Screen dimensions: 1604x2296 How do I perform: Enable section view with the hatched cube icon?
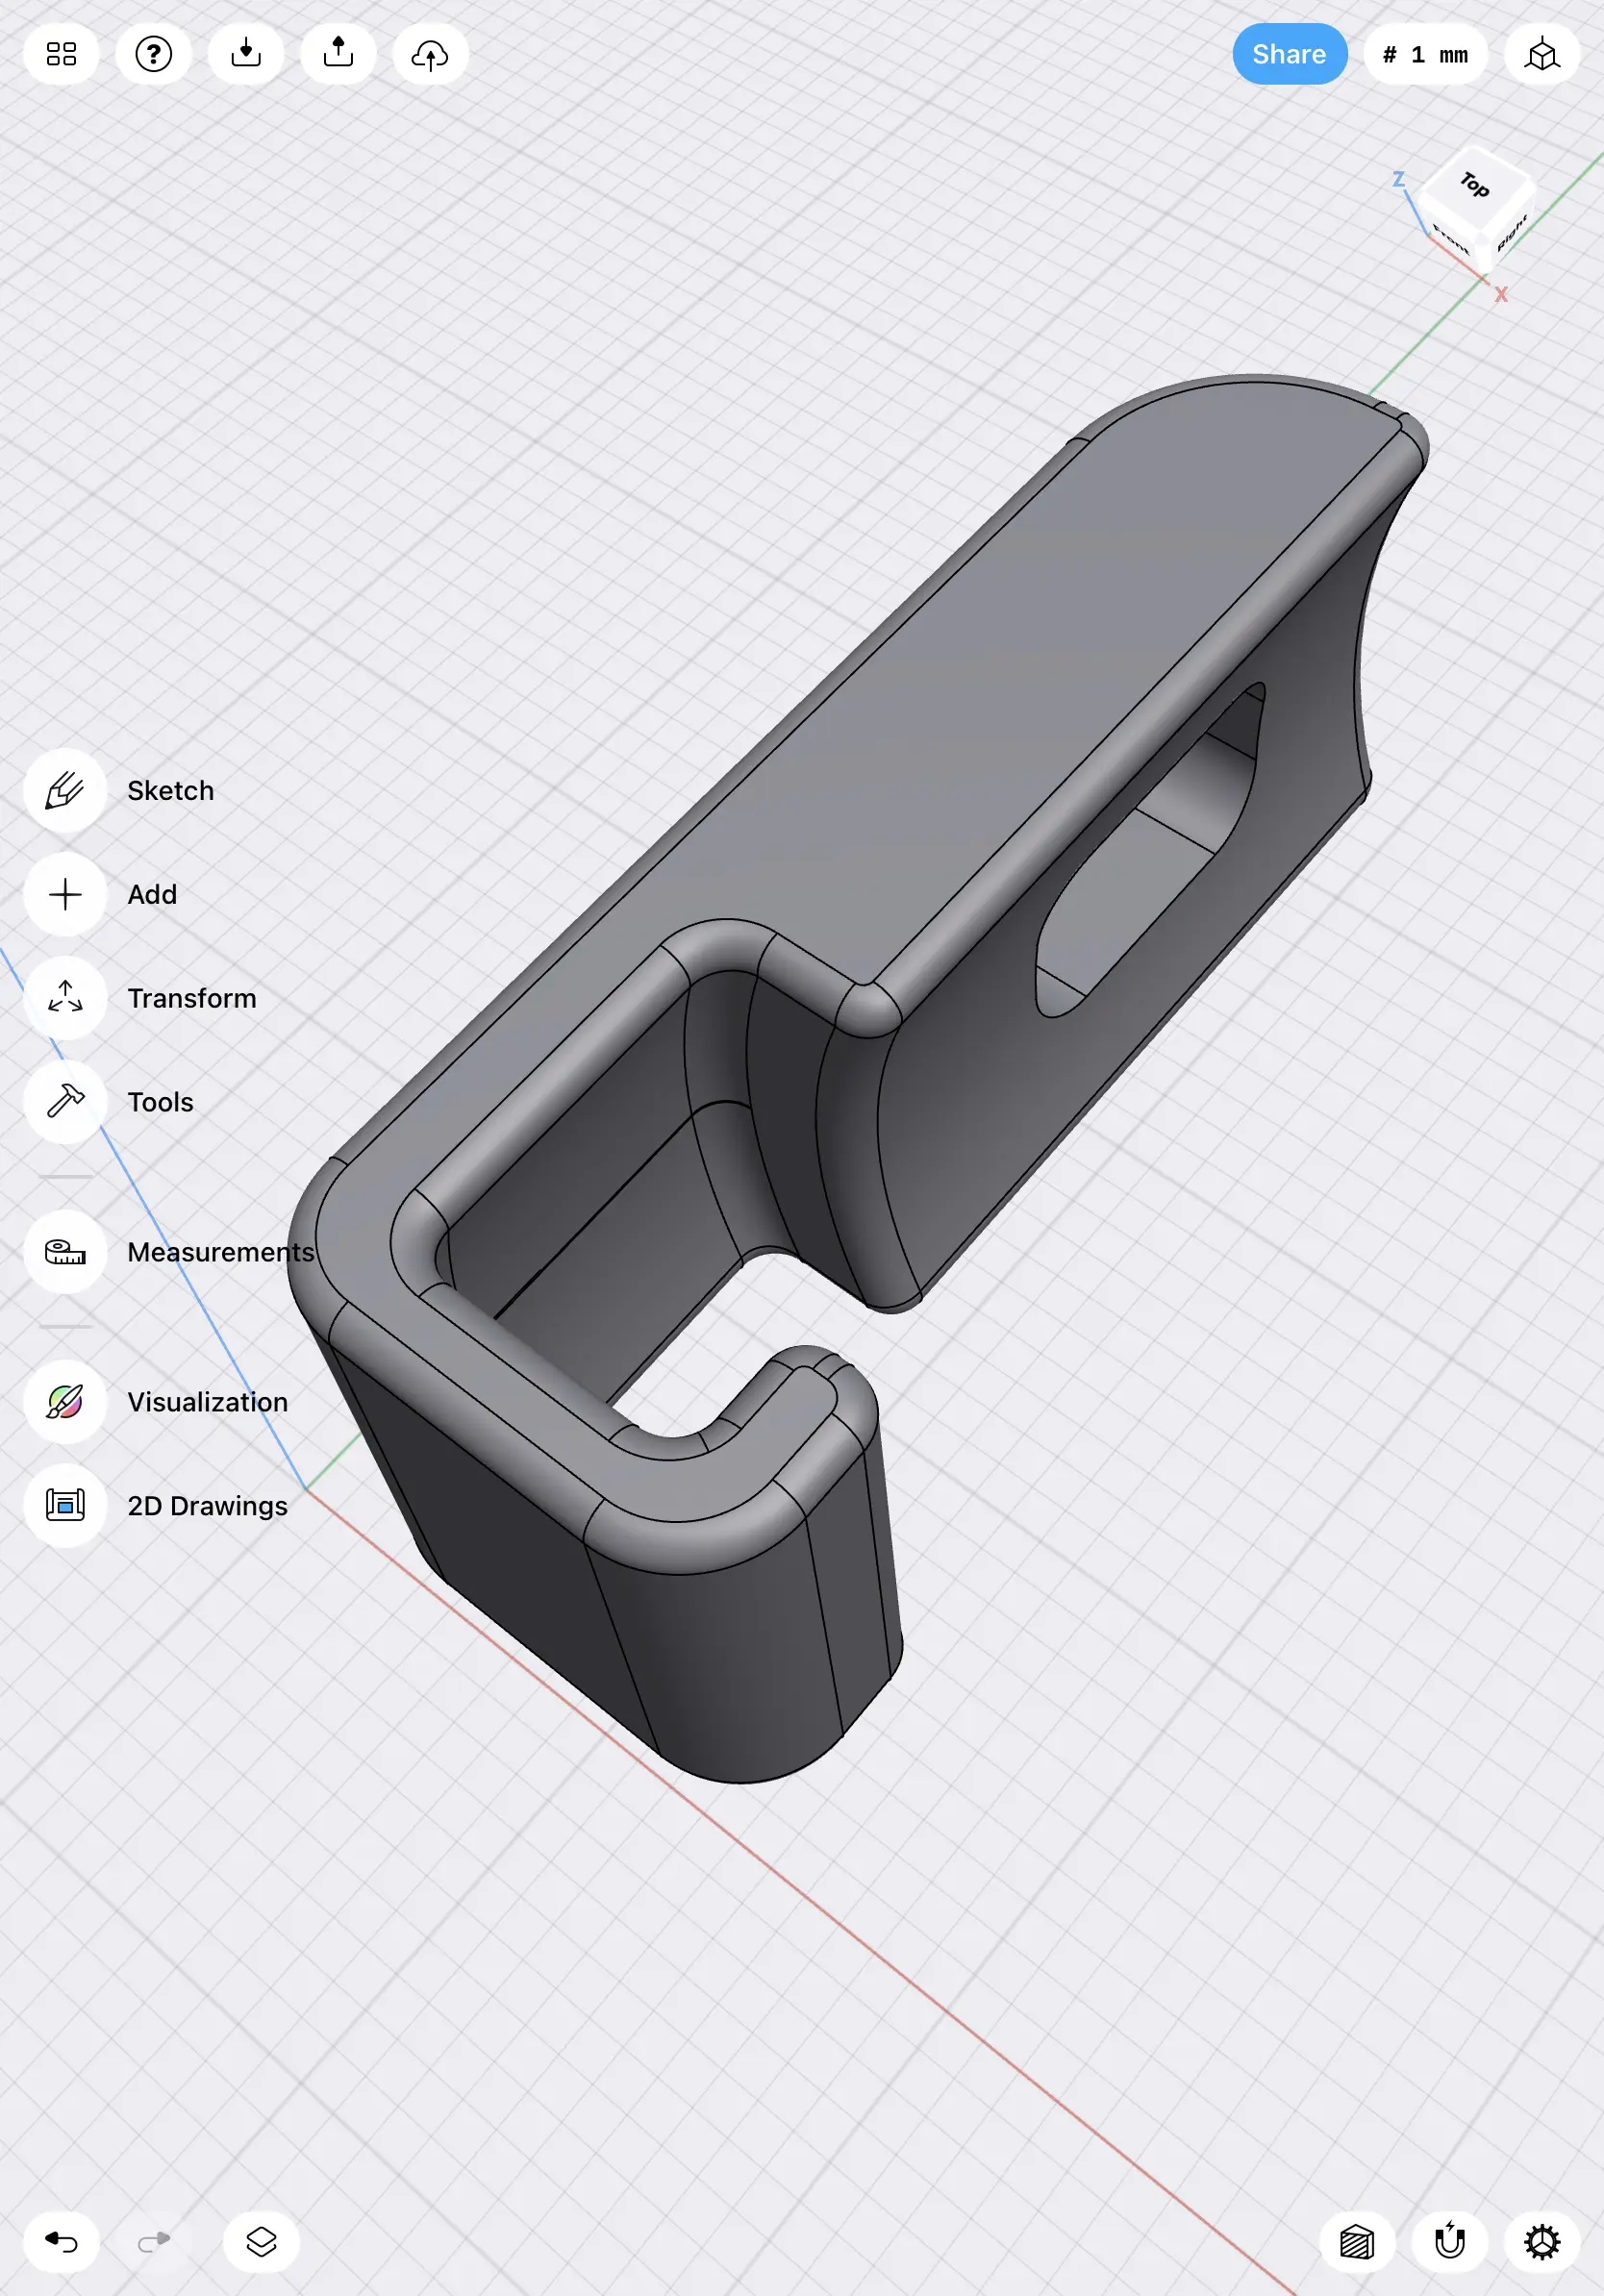(1358, 2242)
